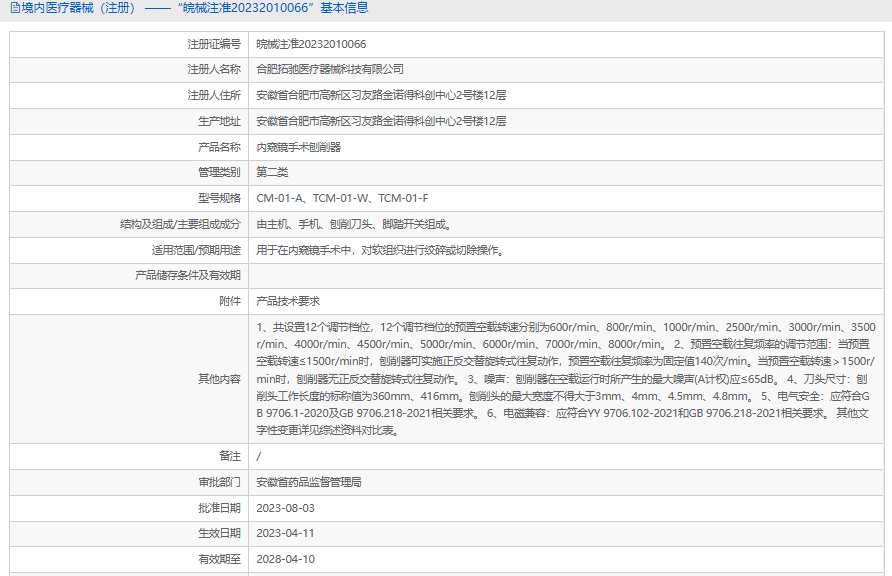Select the 其他内容 label
This screenshot has width=892, height=576.
[x=220, y=379]
